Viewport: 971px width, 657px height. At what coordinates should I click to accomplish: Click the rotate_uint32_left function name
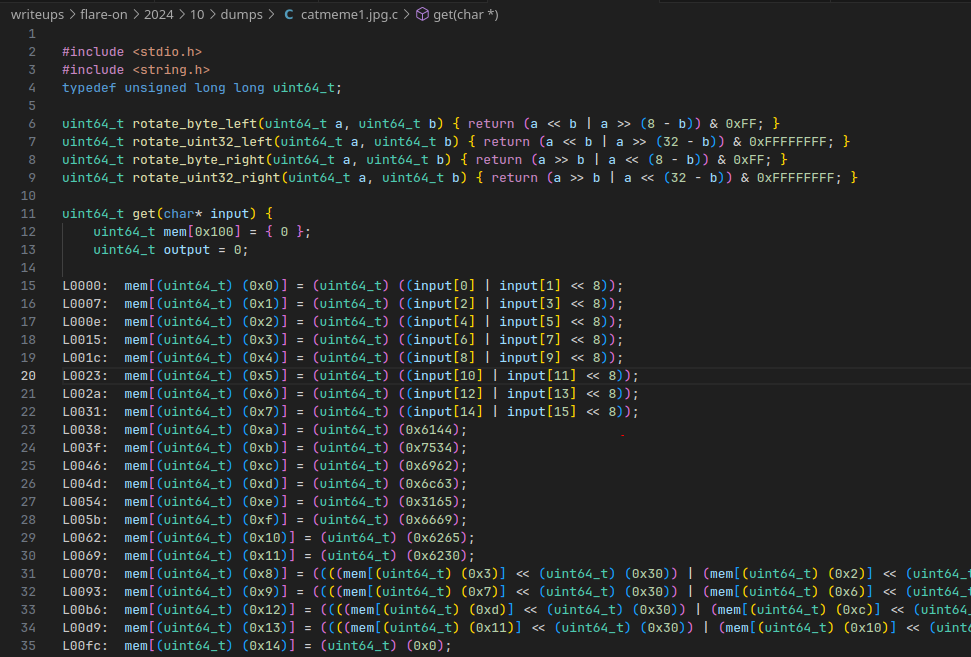pyautogui.click(x=202, y=142)
